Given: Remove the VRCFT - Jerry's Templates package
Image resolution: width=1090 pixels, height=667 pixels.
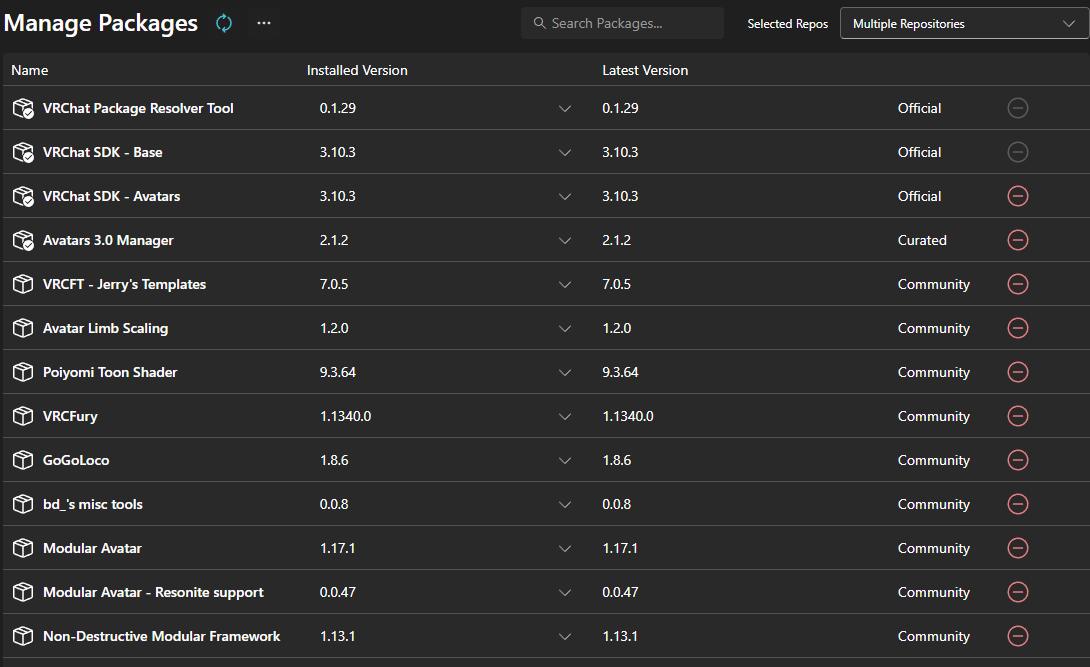Looking at the screenshot, I should pos(1018,284).
